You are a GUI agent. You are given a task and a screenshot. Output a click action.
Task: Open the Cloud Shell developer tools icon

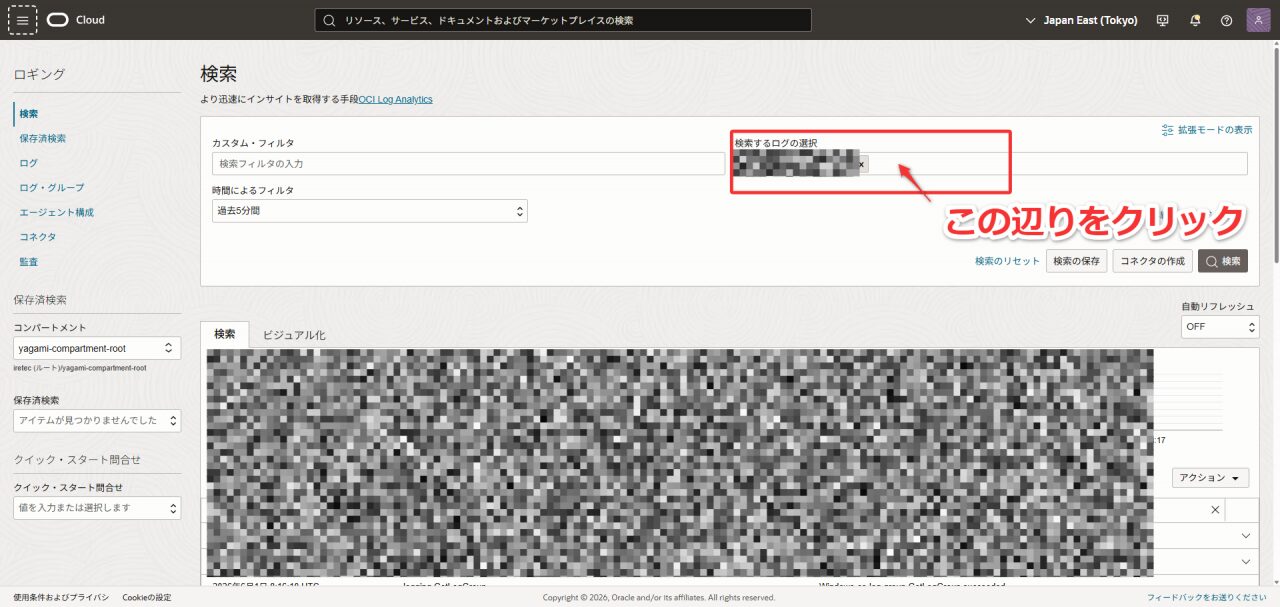(1162, 20)
